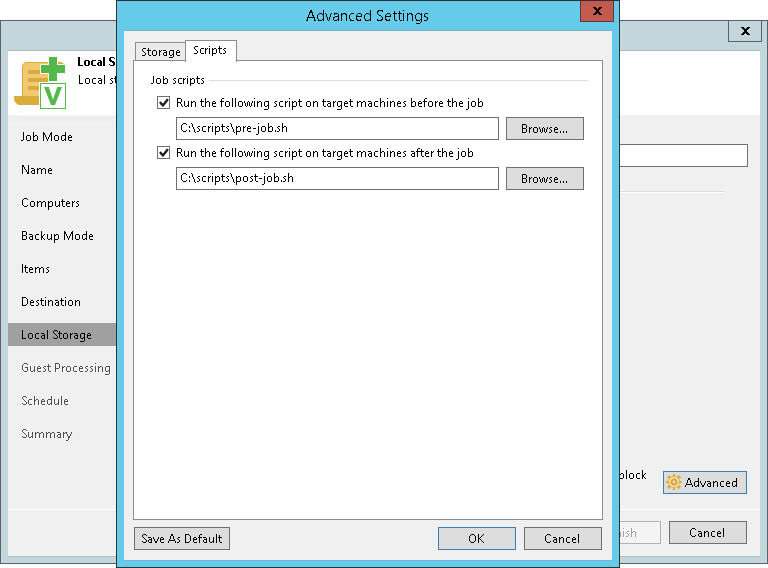Click the post-job.sh script path field
The width and height of the screenshot is (768, 568).
tap(337, 178)
